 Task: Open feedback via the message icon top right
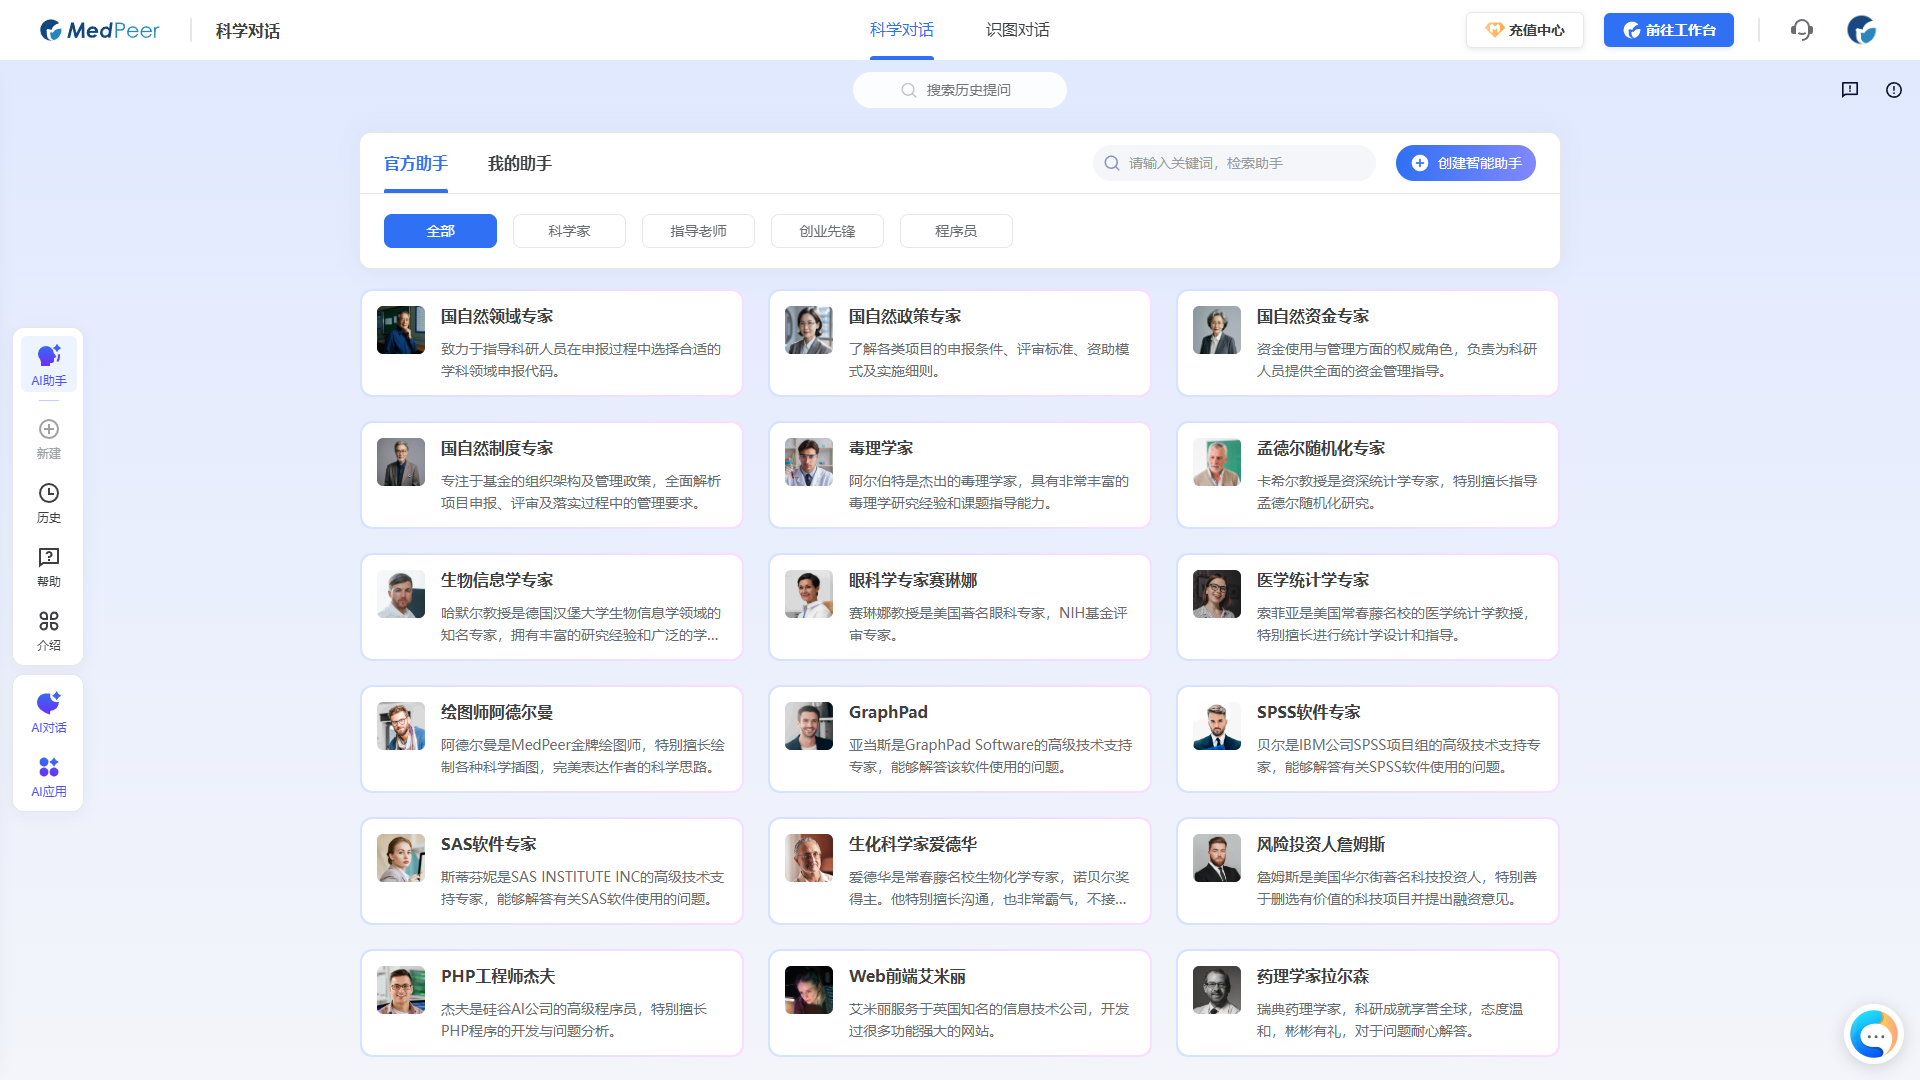[x=1849, y=90]
